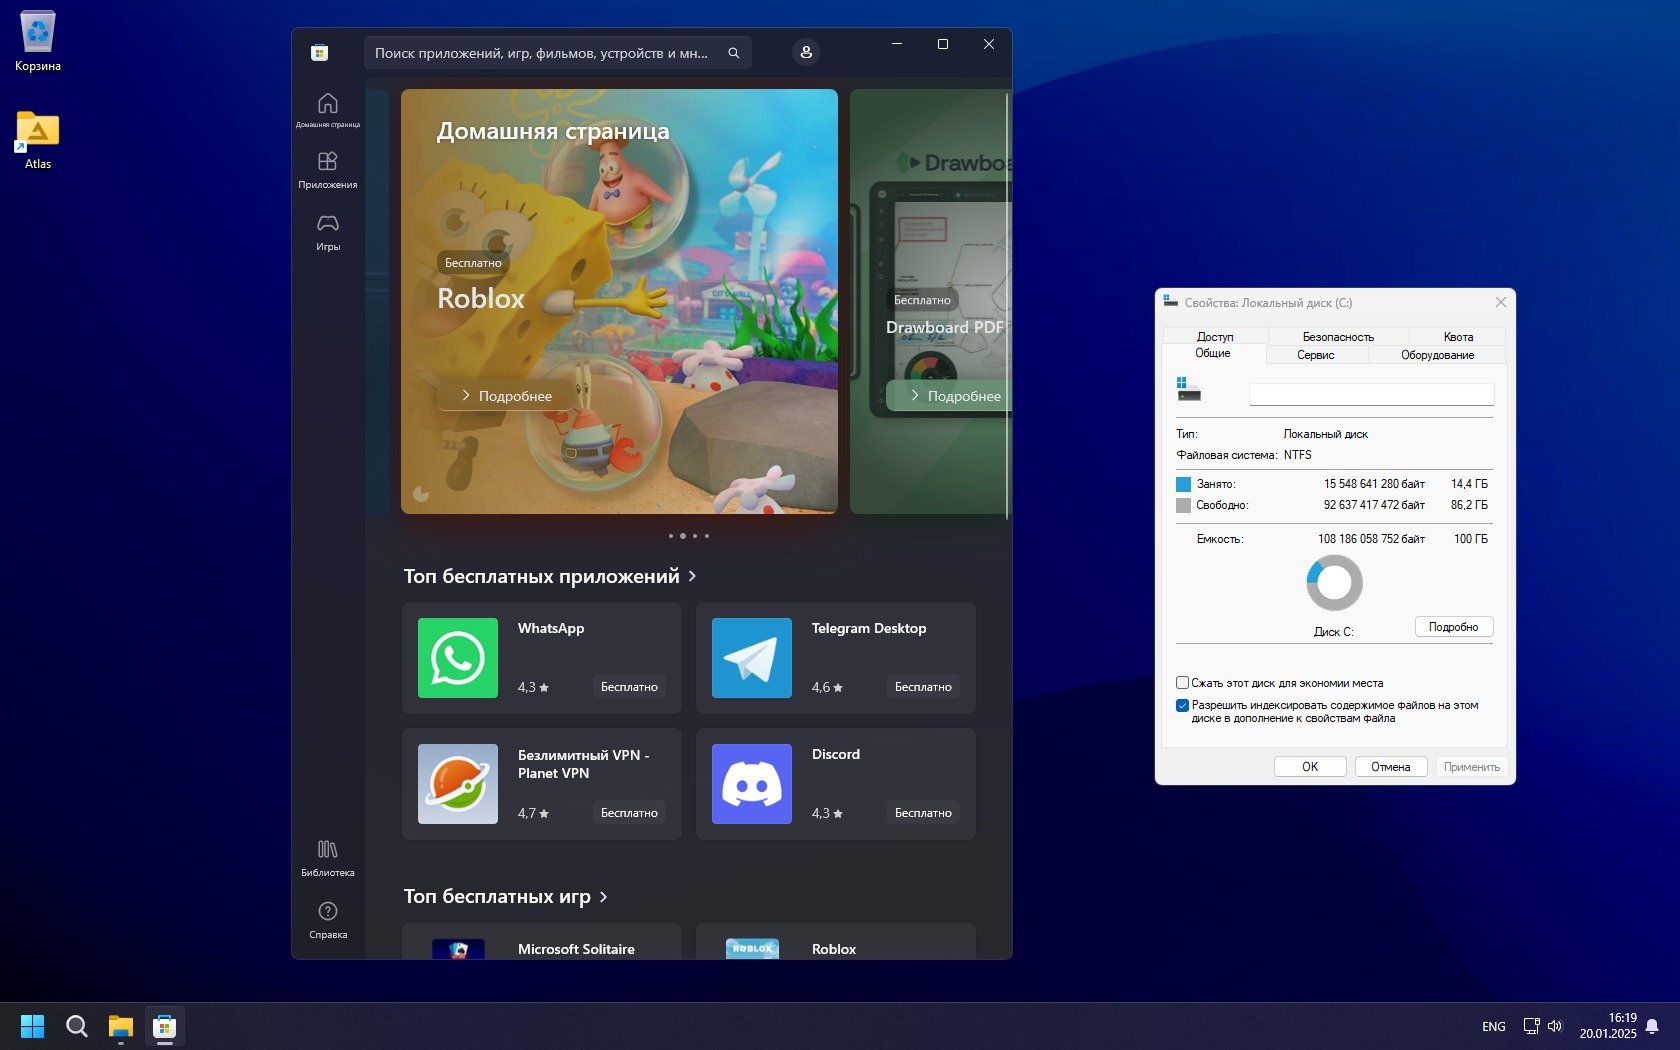Viewport: 1680px width, 1050px height.
Task: Switch to the Сервис tab
Action: pyautogui.click(x=1315, y=355)
